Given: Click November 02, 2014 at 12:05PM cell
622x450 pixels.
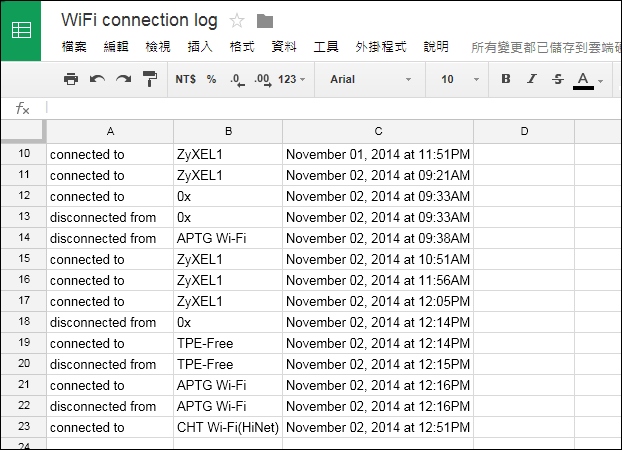Looking at the screenshot, I should click(x=378, y=301).
